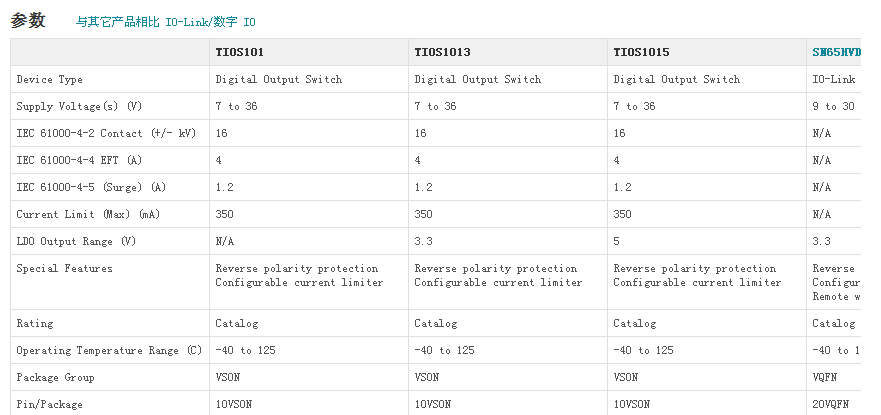Screen dimensions: 881x415
Task: Click TIOS1015's LDO output value 5
Action: [x=617, y=241]
